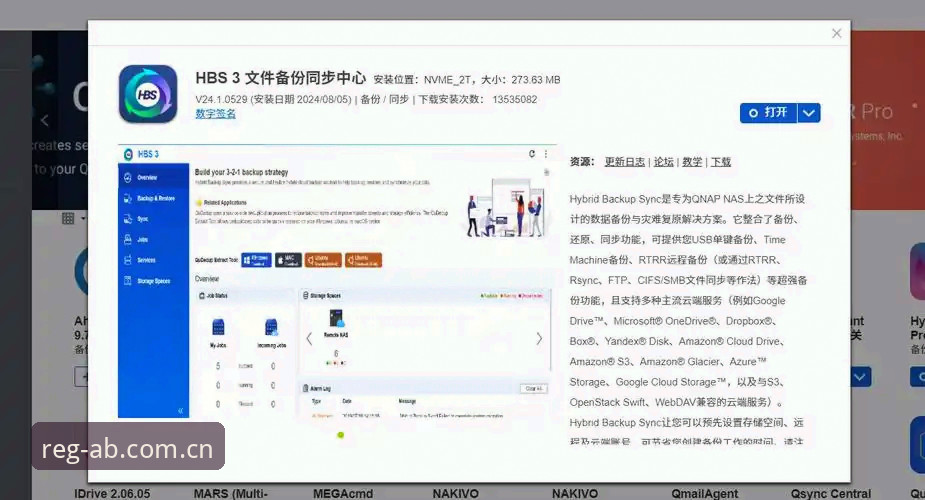Expand the dropdown arrow beside 打开
The height and width of the screenshot is (500, 925).
809,113
